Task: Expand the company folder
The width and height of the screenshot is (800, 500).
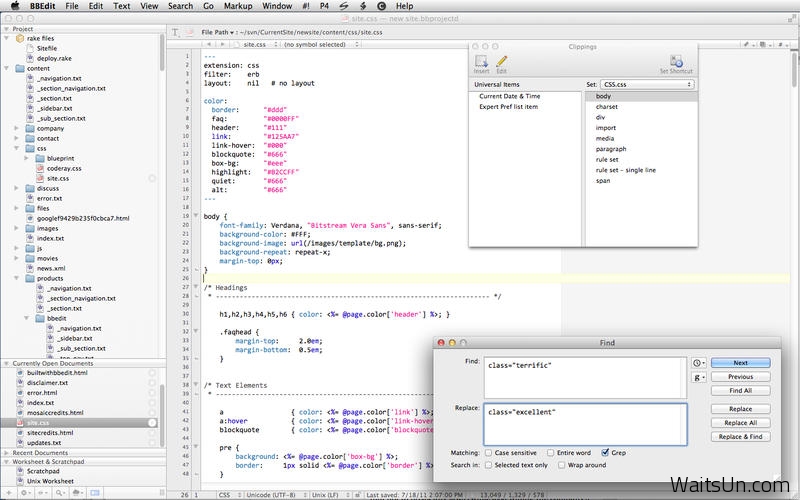Action: [x=16, y=129]
